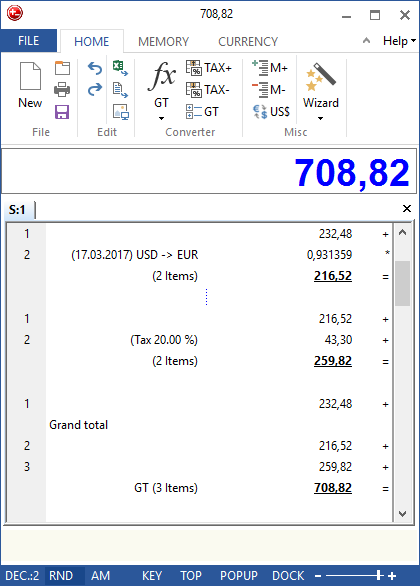
Task: Close the S:1 tape panel
Action: point(407,209)
